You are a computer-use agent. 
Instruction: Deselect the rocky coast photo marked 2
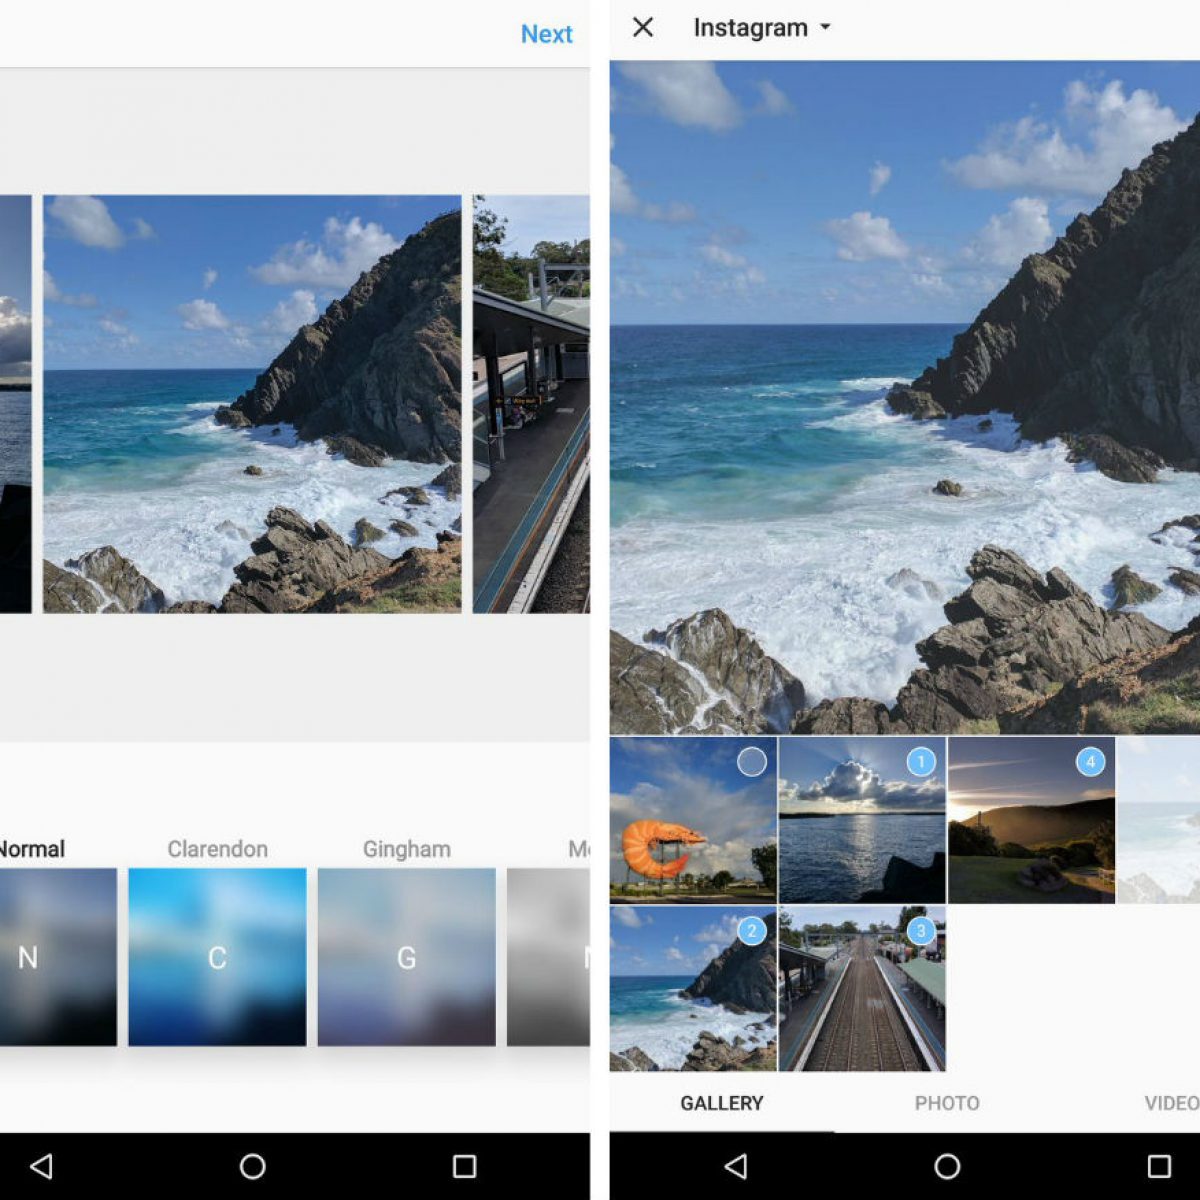pyautogui.click(x=751, y=931)
